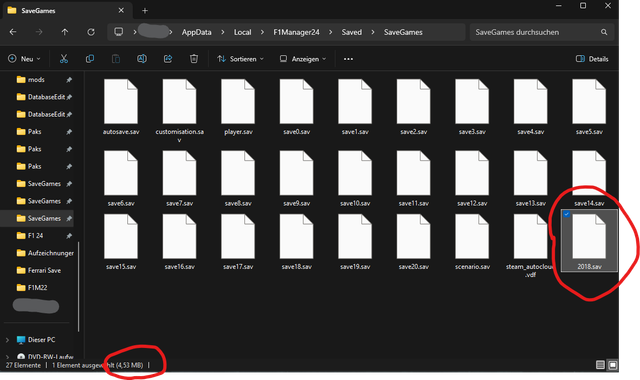Select the autosave.sav file

121,107
